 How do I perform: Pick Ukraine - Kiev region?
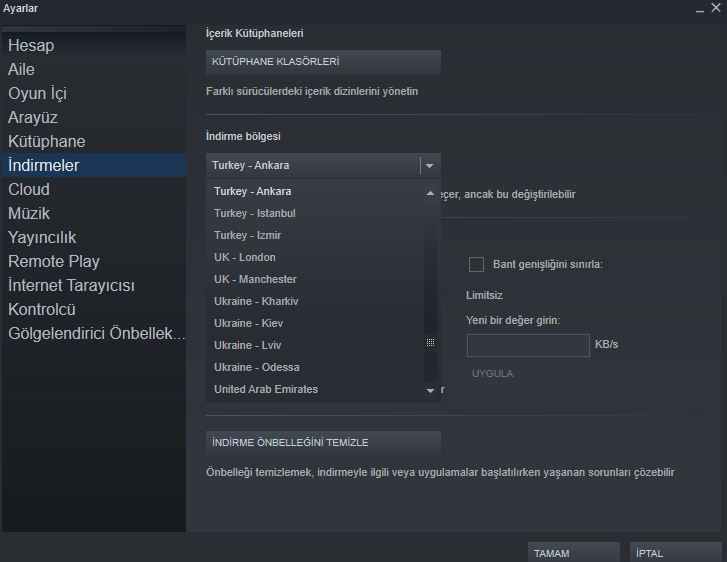coord(315,323)
